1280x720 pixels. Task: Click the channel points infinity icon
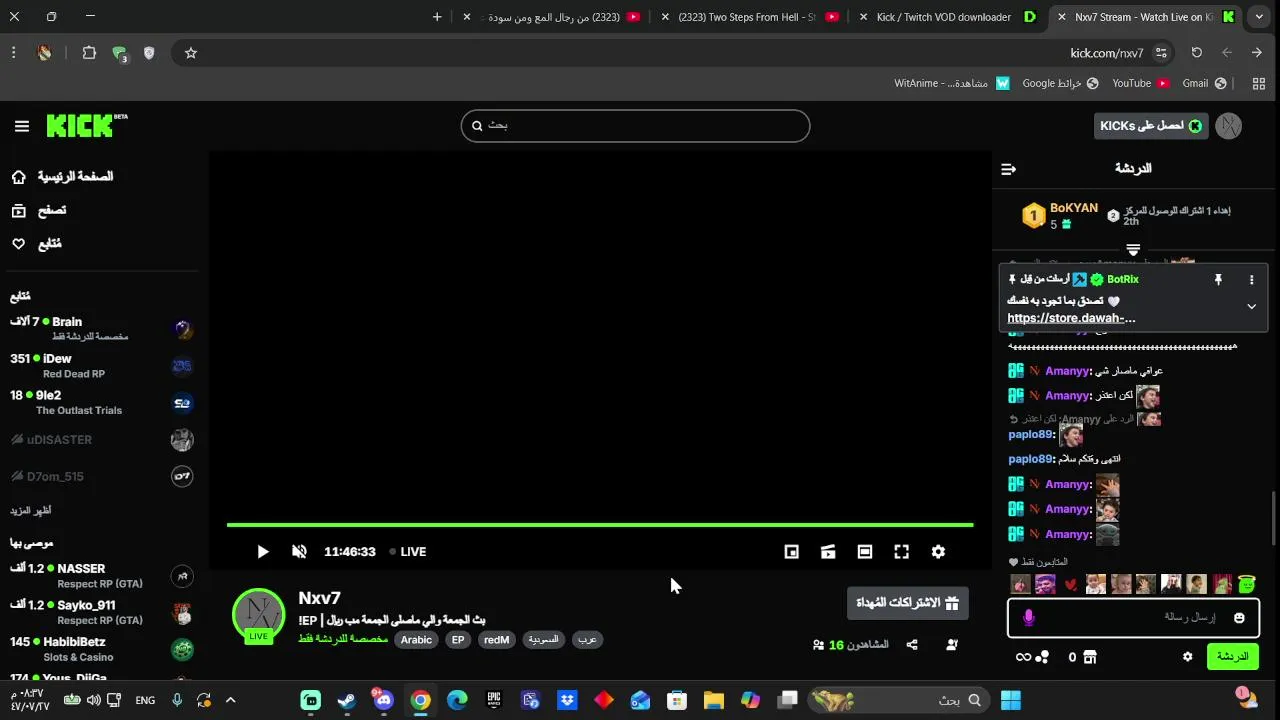click(x=1023, y=657)
